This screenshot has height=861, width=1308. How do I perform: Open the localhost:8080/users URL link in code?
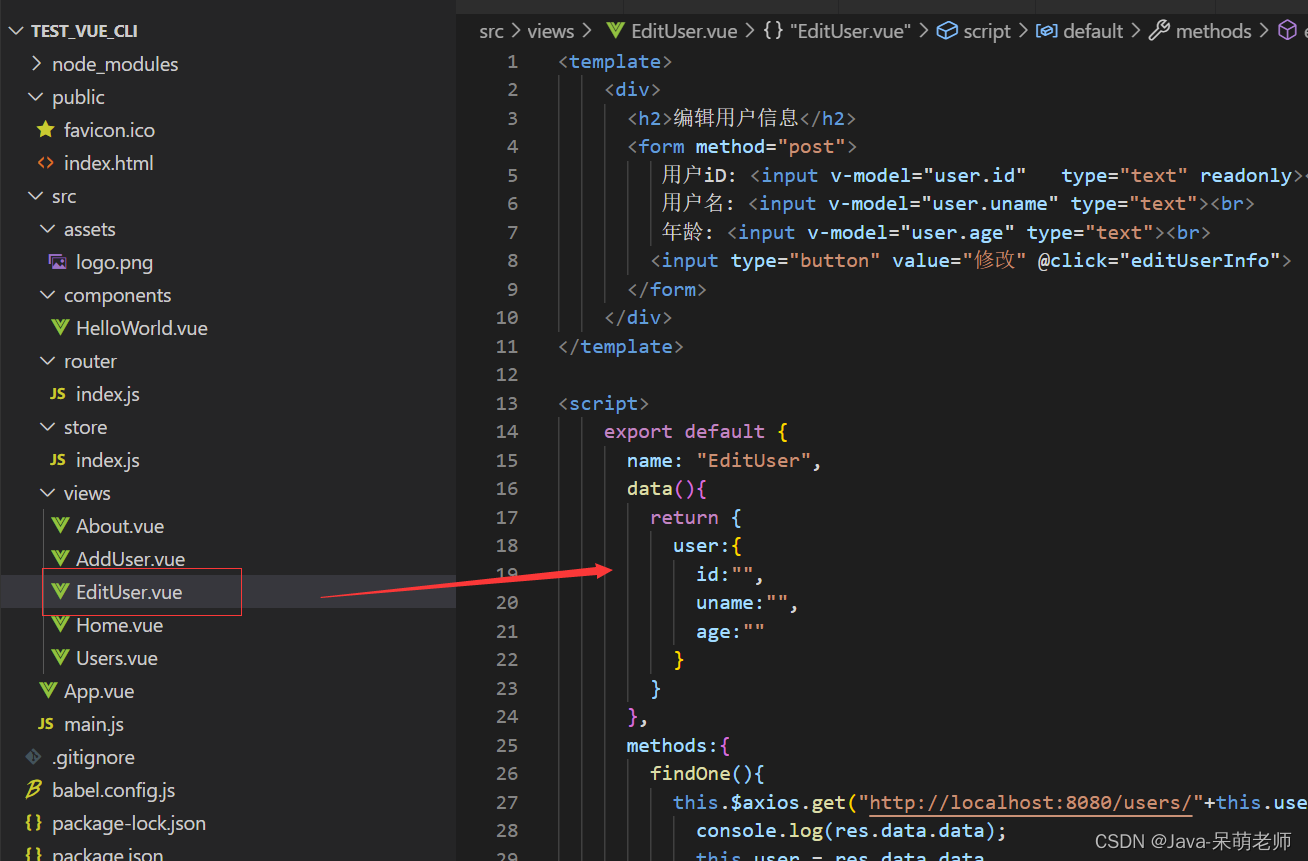1032,802
